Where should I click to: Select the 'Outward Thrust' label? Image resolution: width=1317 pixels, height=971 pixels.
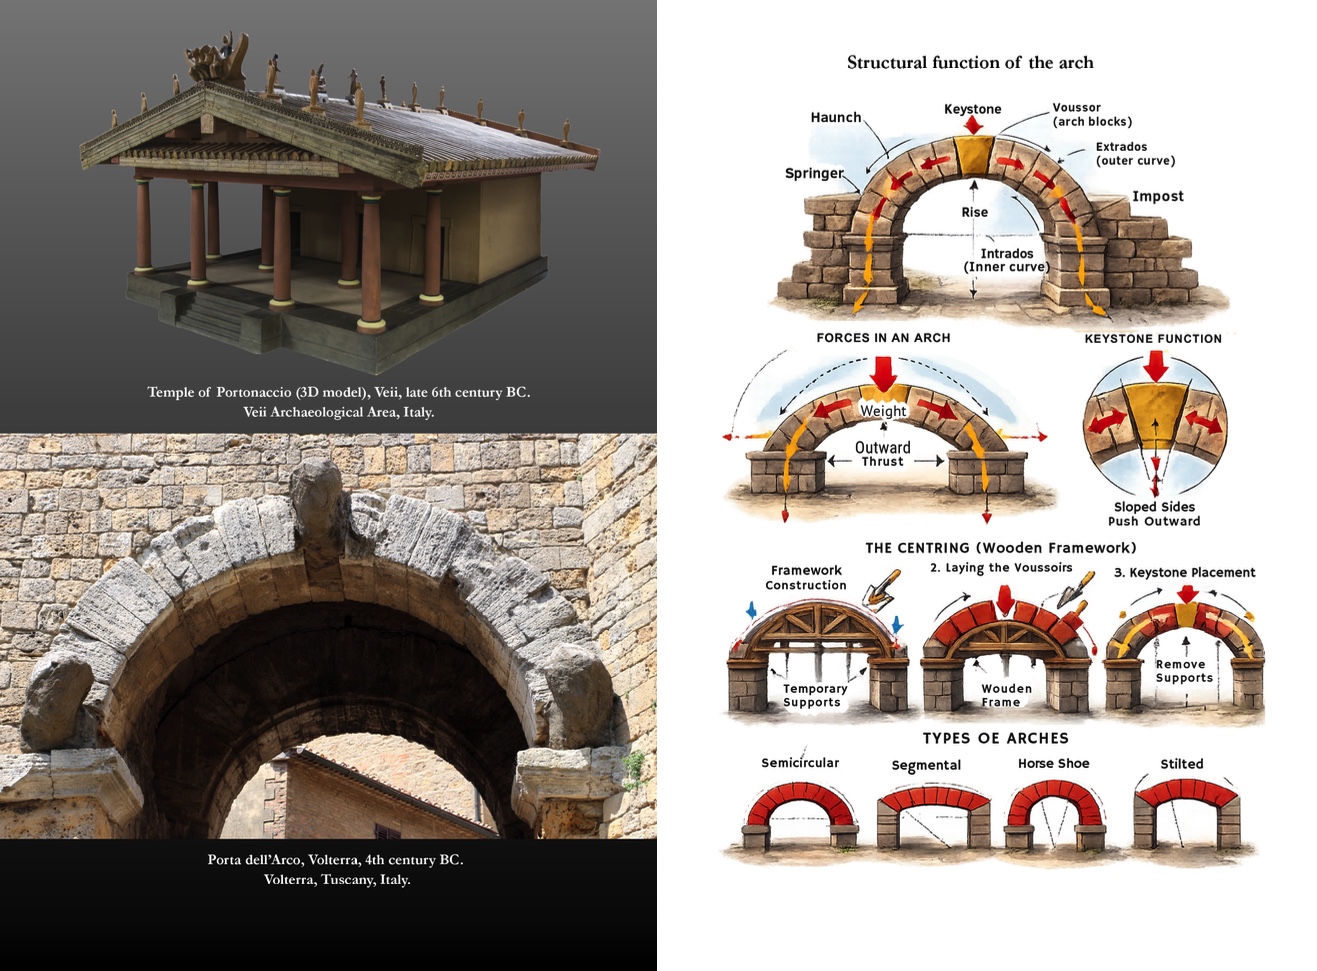[x=883, y=454]
